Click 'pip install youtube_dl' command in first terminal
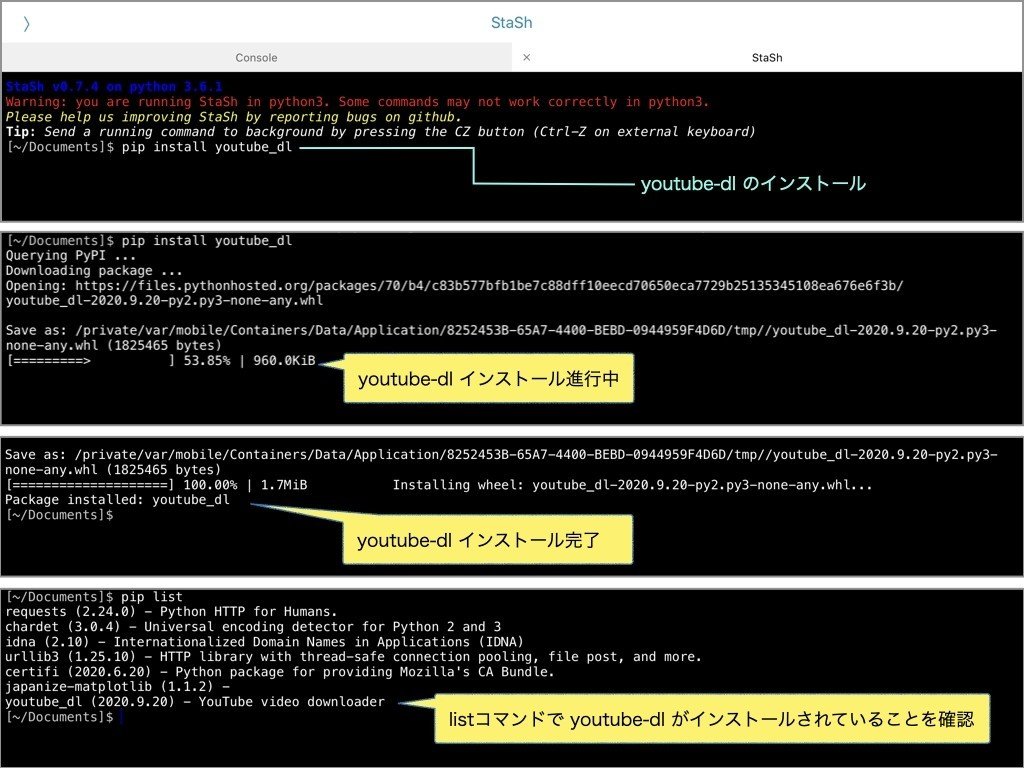The width and height of the screenshot is (1024, 768). [207, 147]
